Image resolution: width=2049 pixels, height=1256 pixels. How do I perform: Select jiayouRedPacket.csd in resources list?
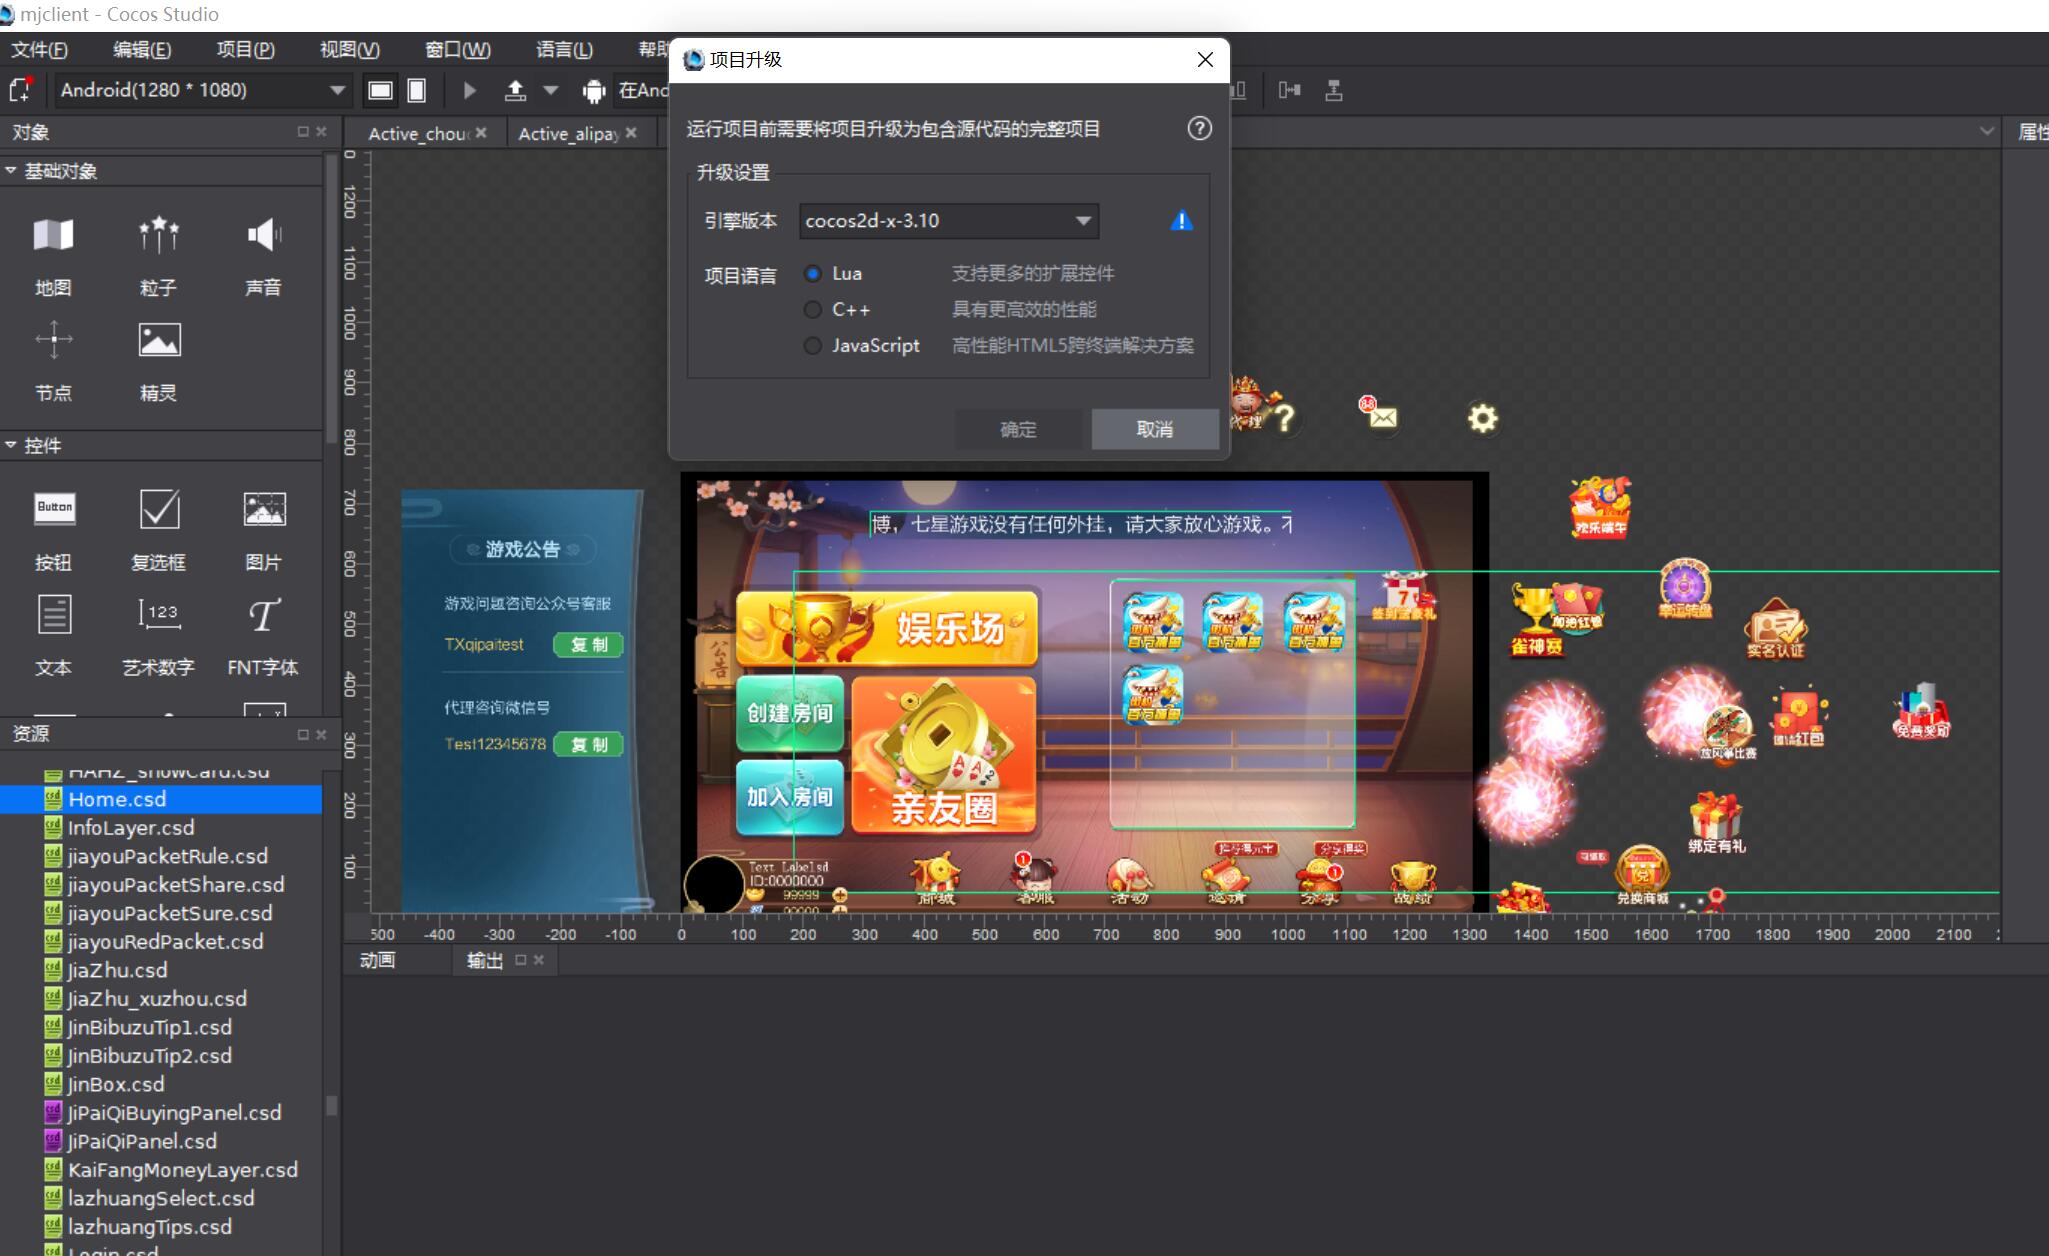[161, 942]
